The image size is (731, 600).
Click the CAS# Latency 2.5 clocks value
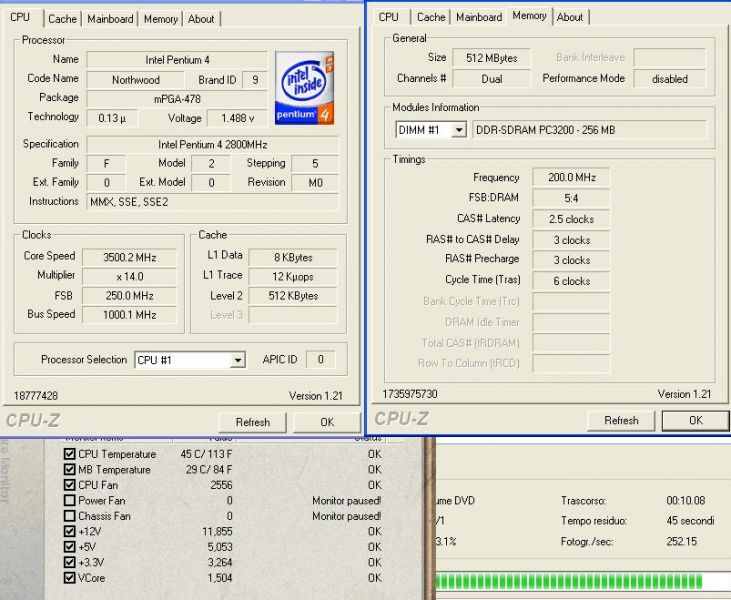tap(571, 219)
